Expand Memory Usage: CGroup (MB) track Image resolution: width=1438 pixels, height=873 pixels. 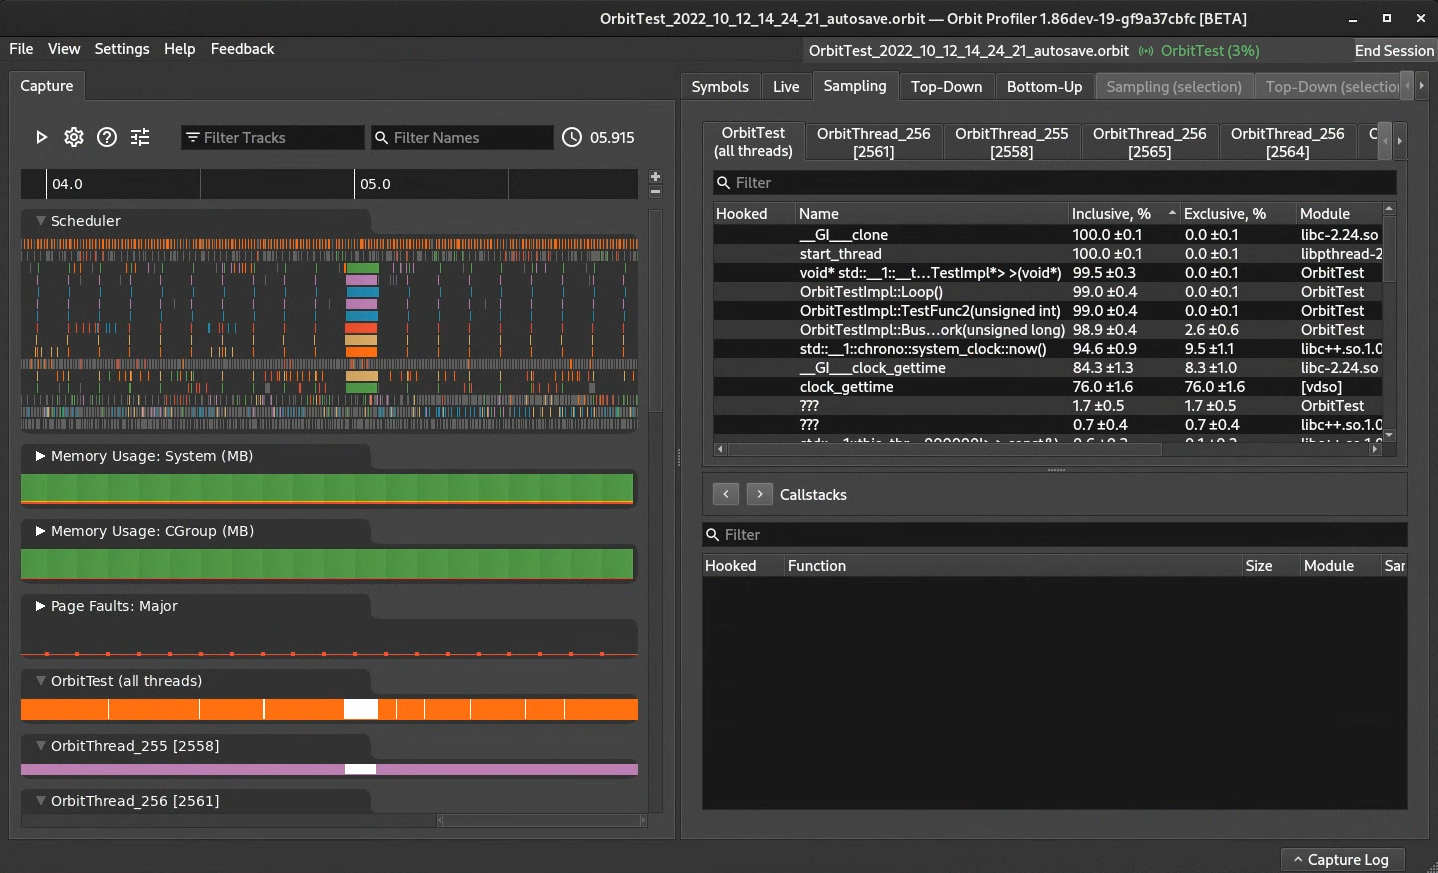(x=41, y=530)
